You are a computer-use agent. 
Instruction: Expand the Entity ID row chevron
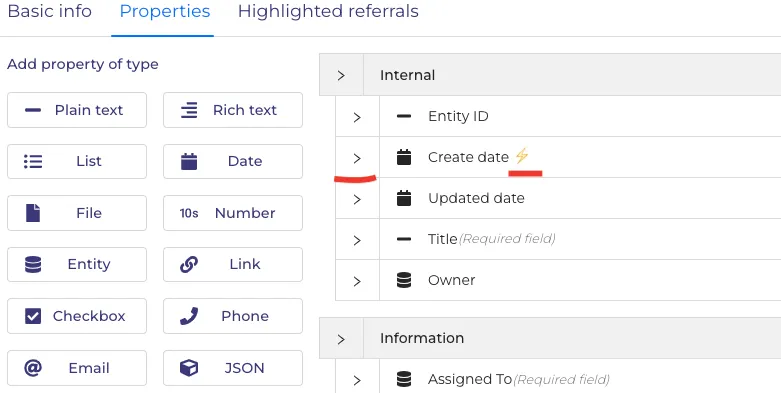point(357,118)
